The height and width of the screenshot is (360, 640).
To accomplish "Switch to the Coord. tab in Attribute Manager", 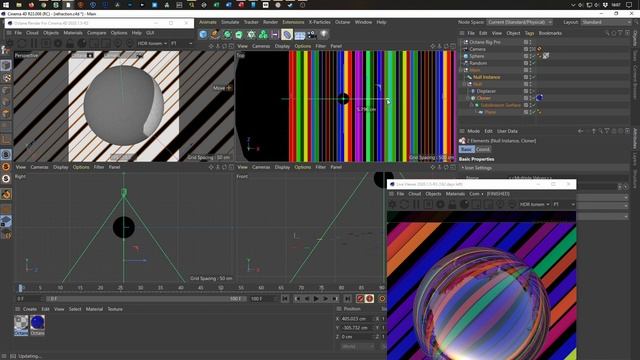I will (482, 149).
